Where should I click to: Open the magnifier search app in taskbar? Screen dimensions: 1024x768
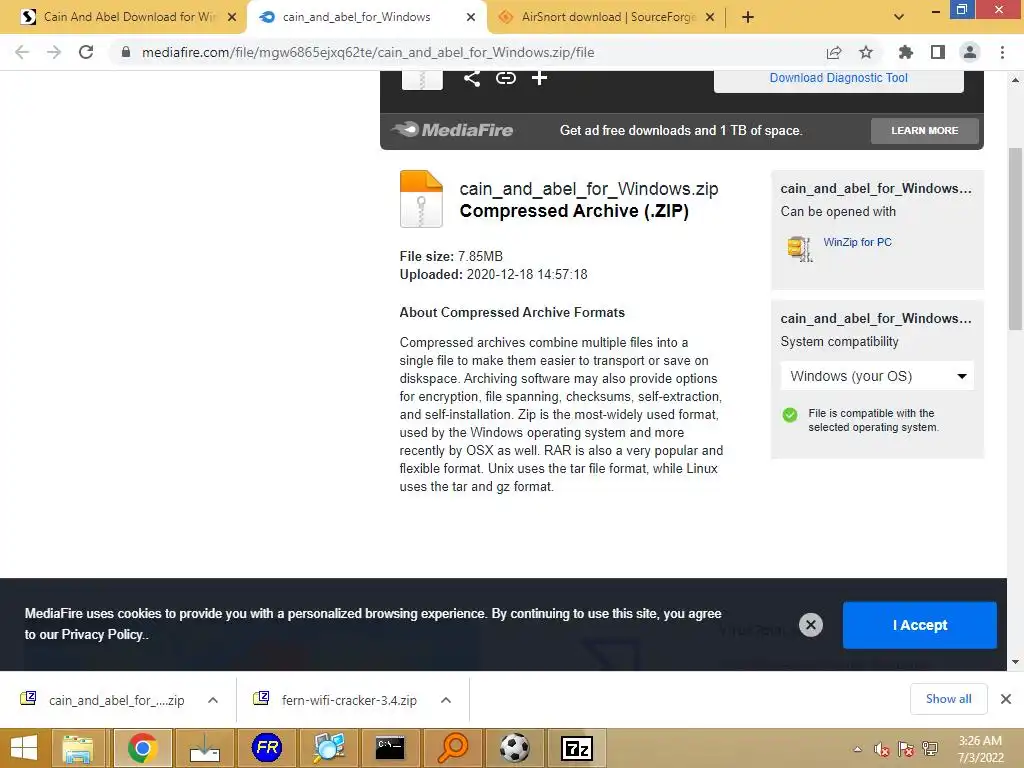[x=453, y=748]
